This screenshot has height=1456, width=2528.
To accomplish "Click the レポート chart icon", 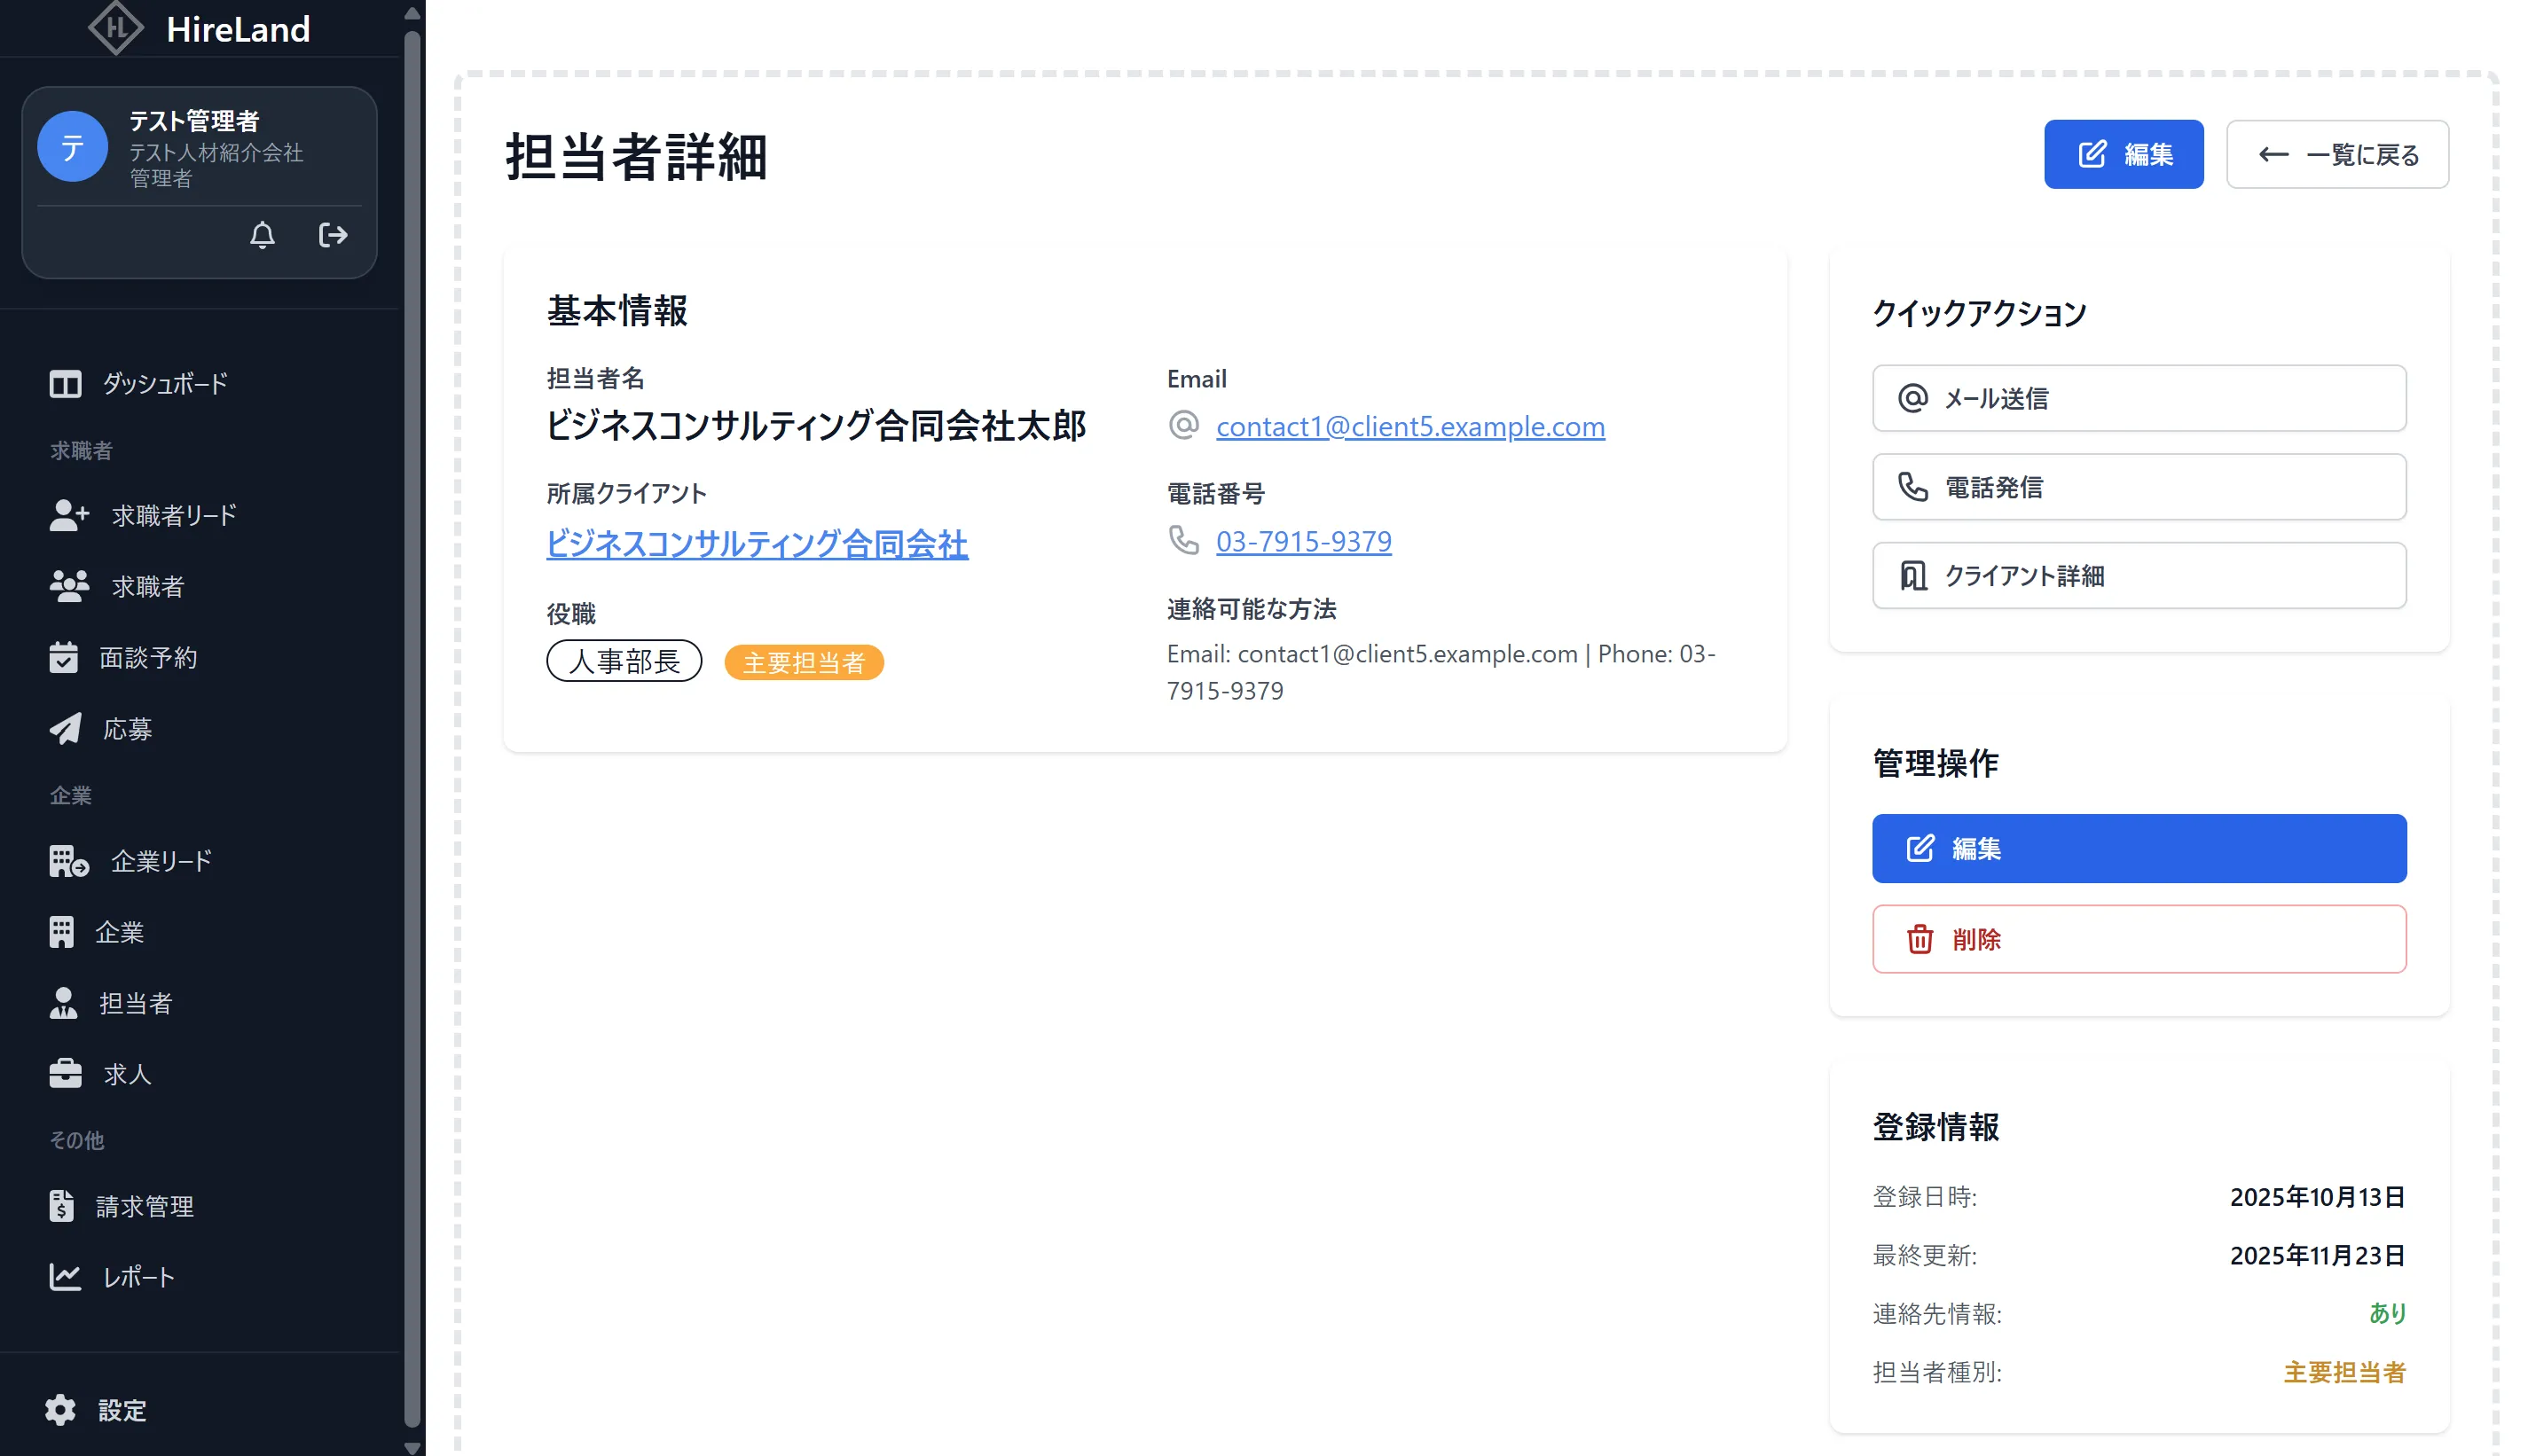I will 65,1277.
